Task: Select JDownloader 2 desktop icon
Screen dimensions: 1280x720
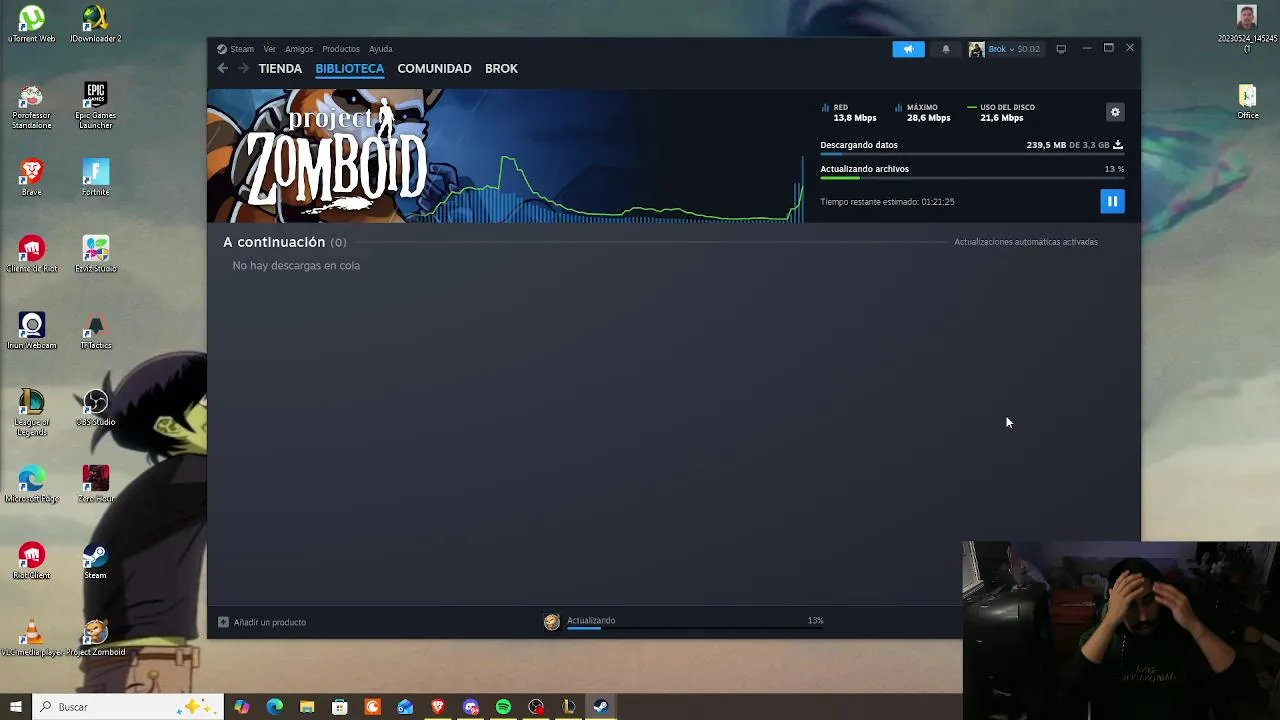Action: (95, 25)
